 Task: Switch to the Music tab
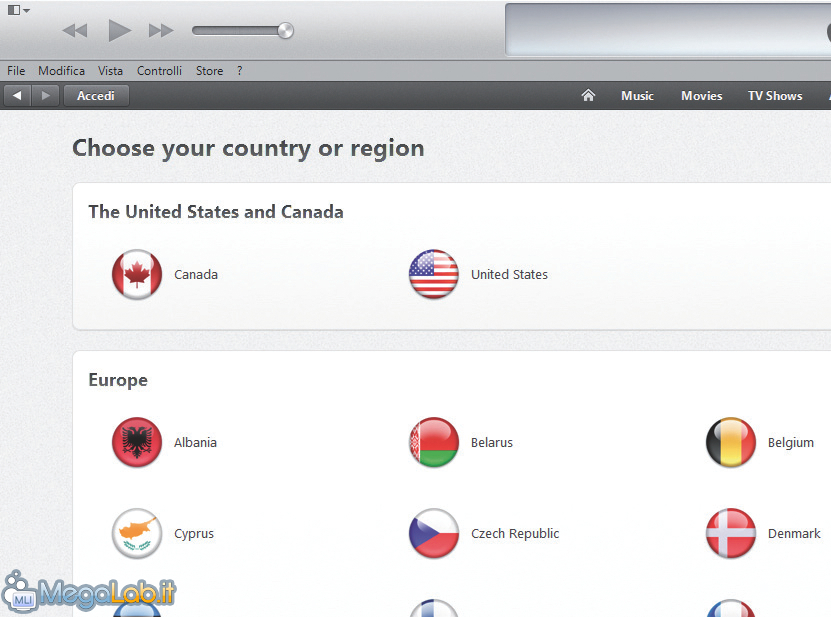coord(637,96)
